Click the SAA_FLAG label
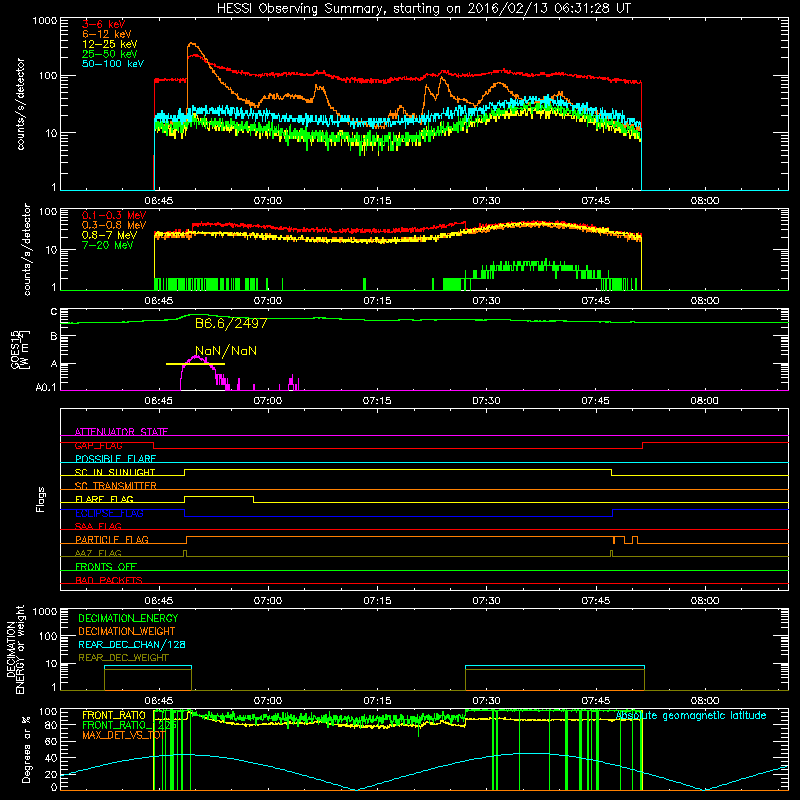Image resolution: width=800 pixels, height=800 pixels. click(98, 526)
